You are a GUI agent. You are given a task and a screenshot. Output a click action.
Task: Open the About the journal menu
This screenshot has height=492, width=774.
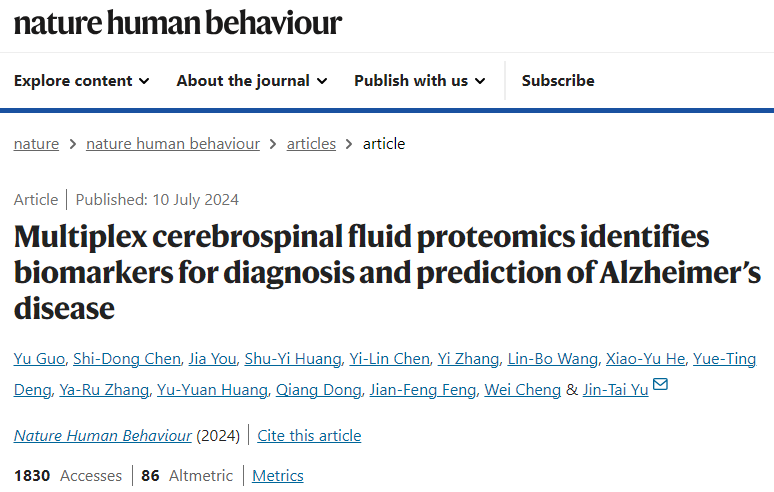click(x=252, y=80)
